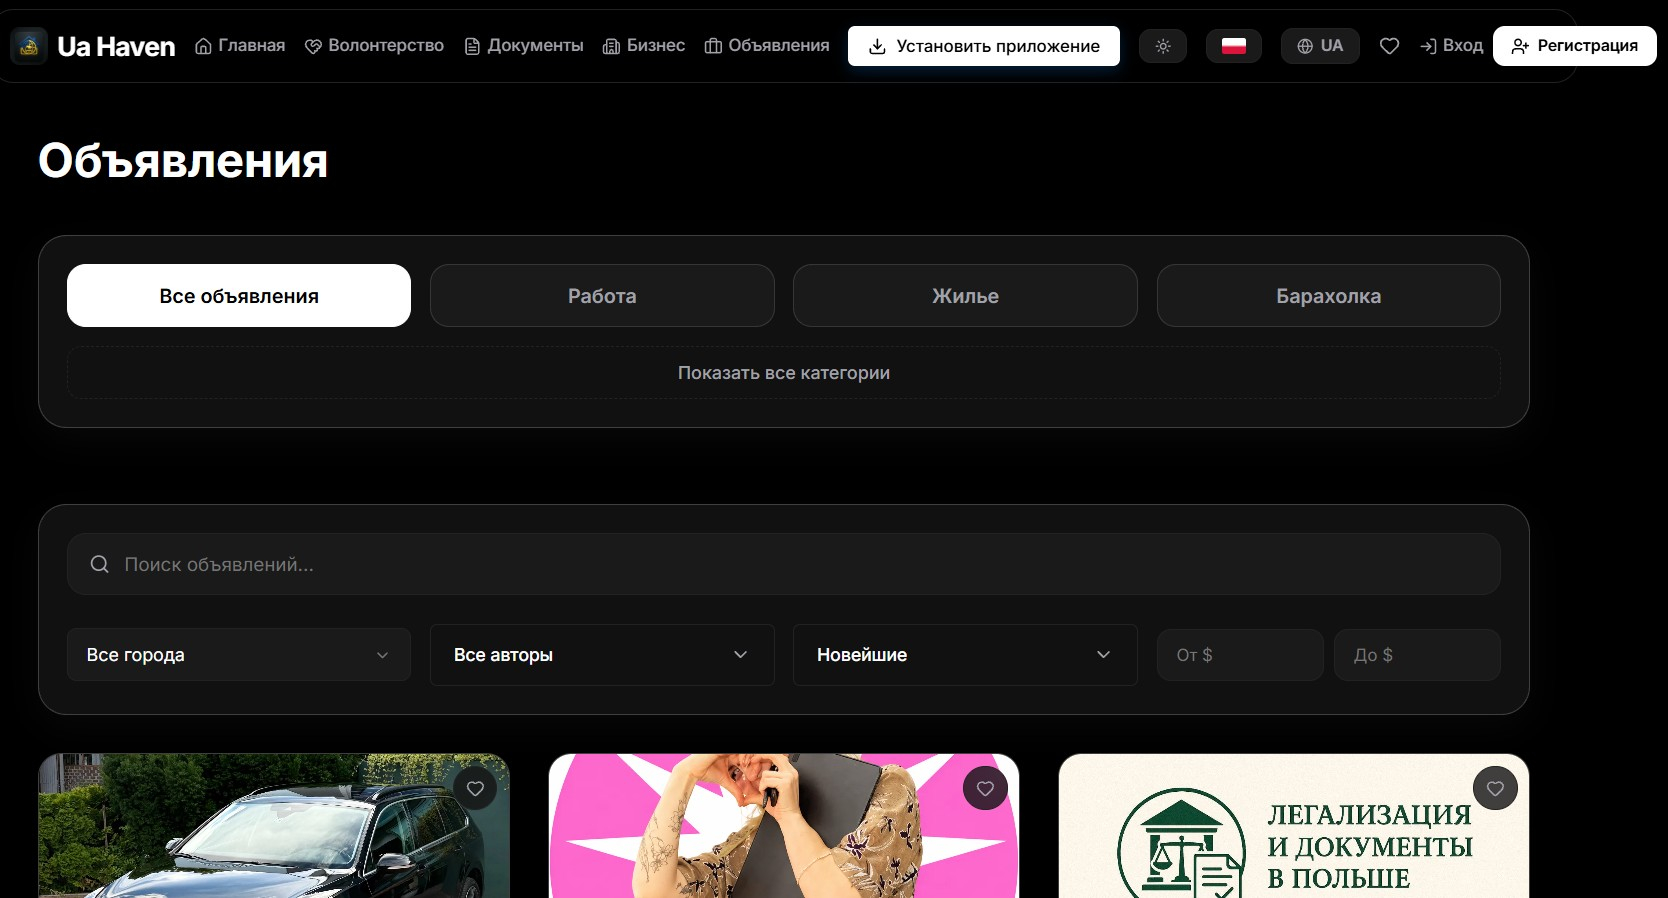Click the Ua Haven logo icon
Image resolution: width=1668 pixels, height=898 pixels.
(x=29, y=46)
